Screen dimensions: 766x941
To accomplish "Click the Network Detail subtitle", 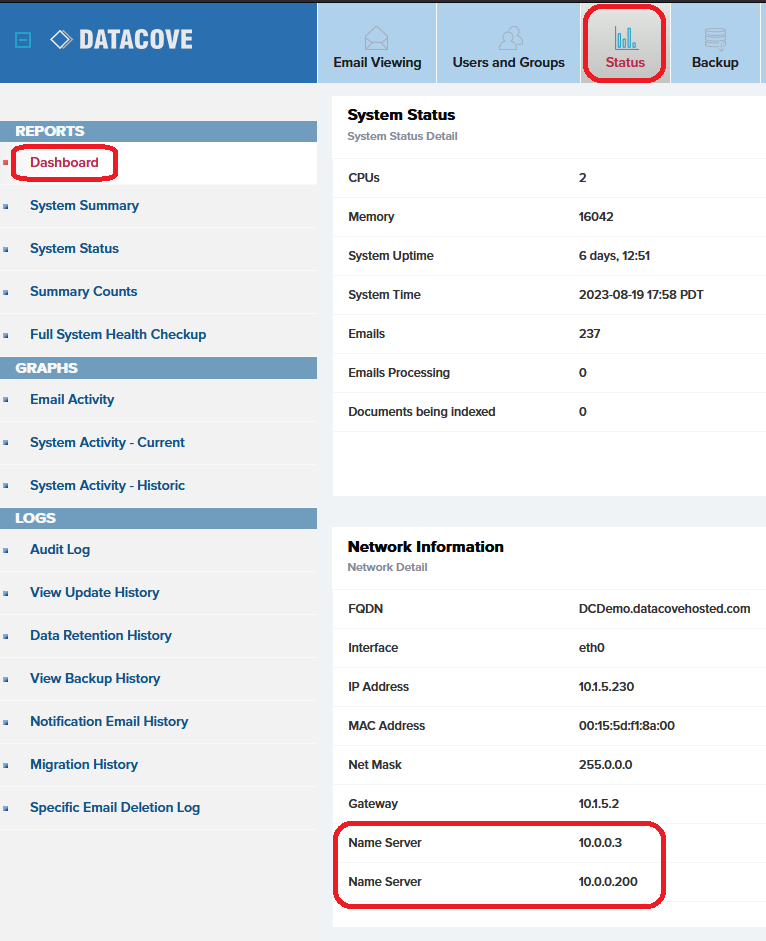I will (387, 568).
